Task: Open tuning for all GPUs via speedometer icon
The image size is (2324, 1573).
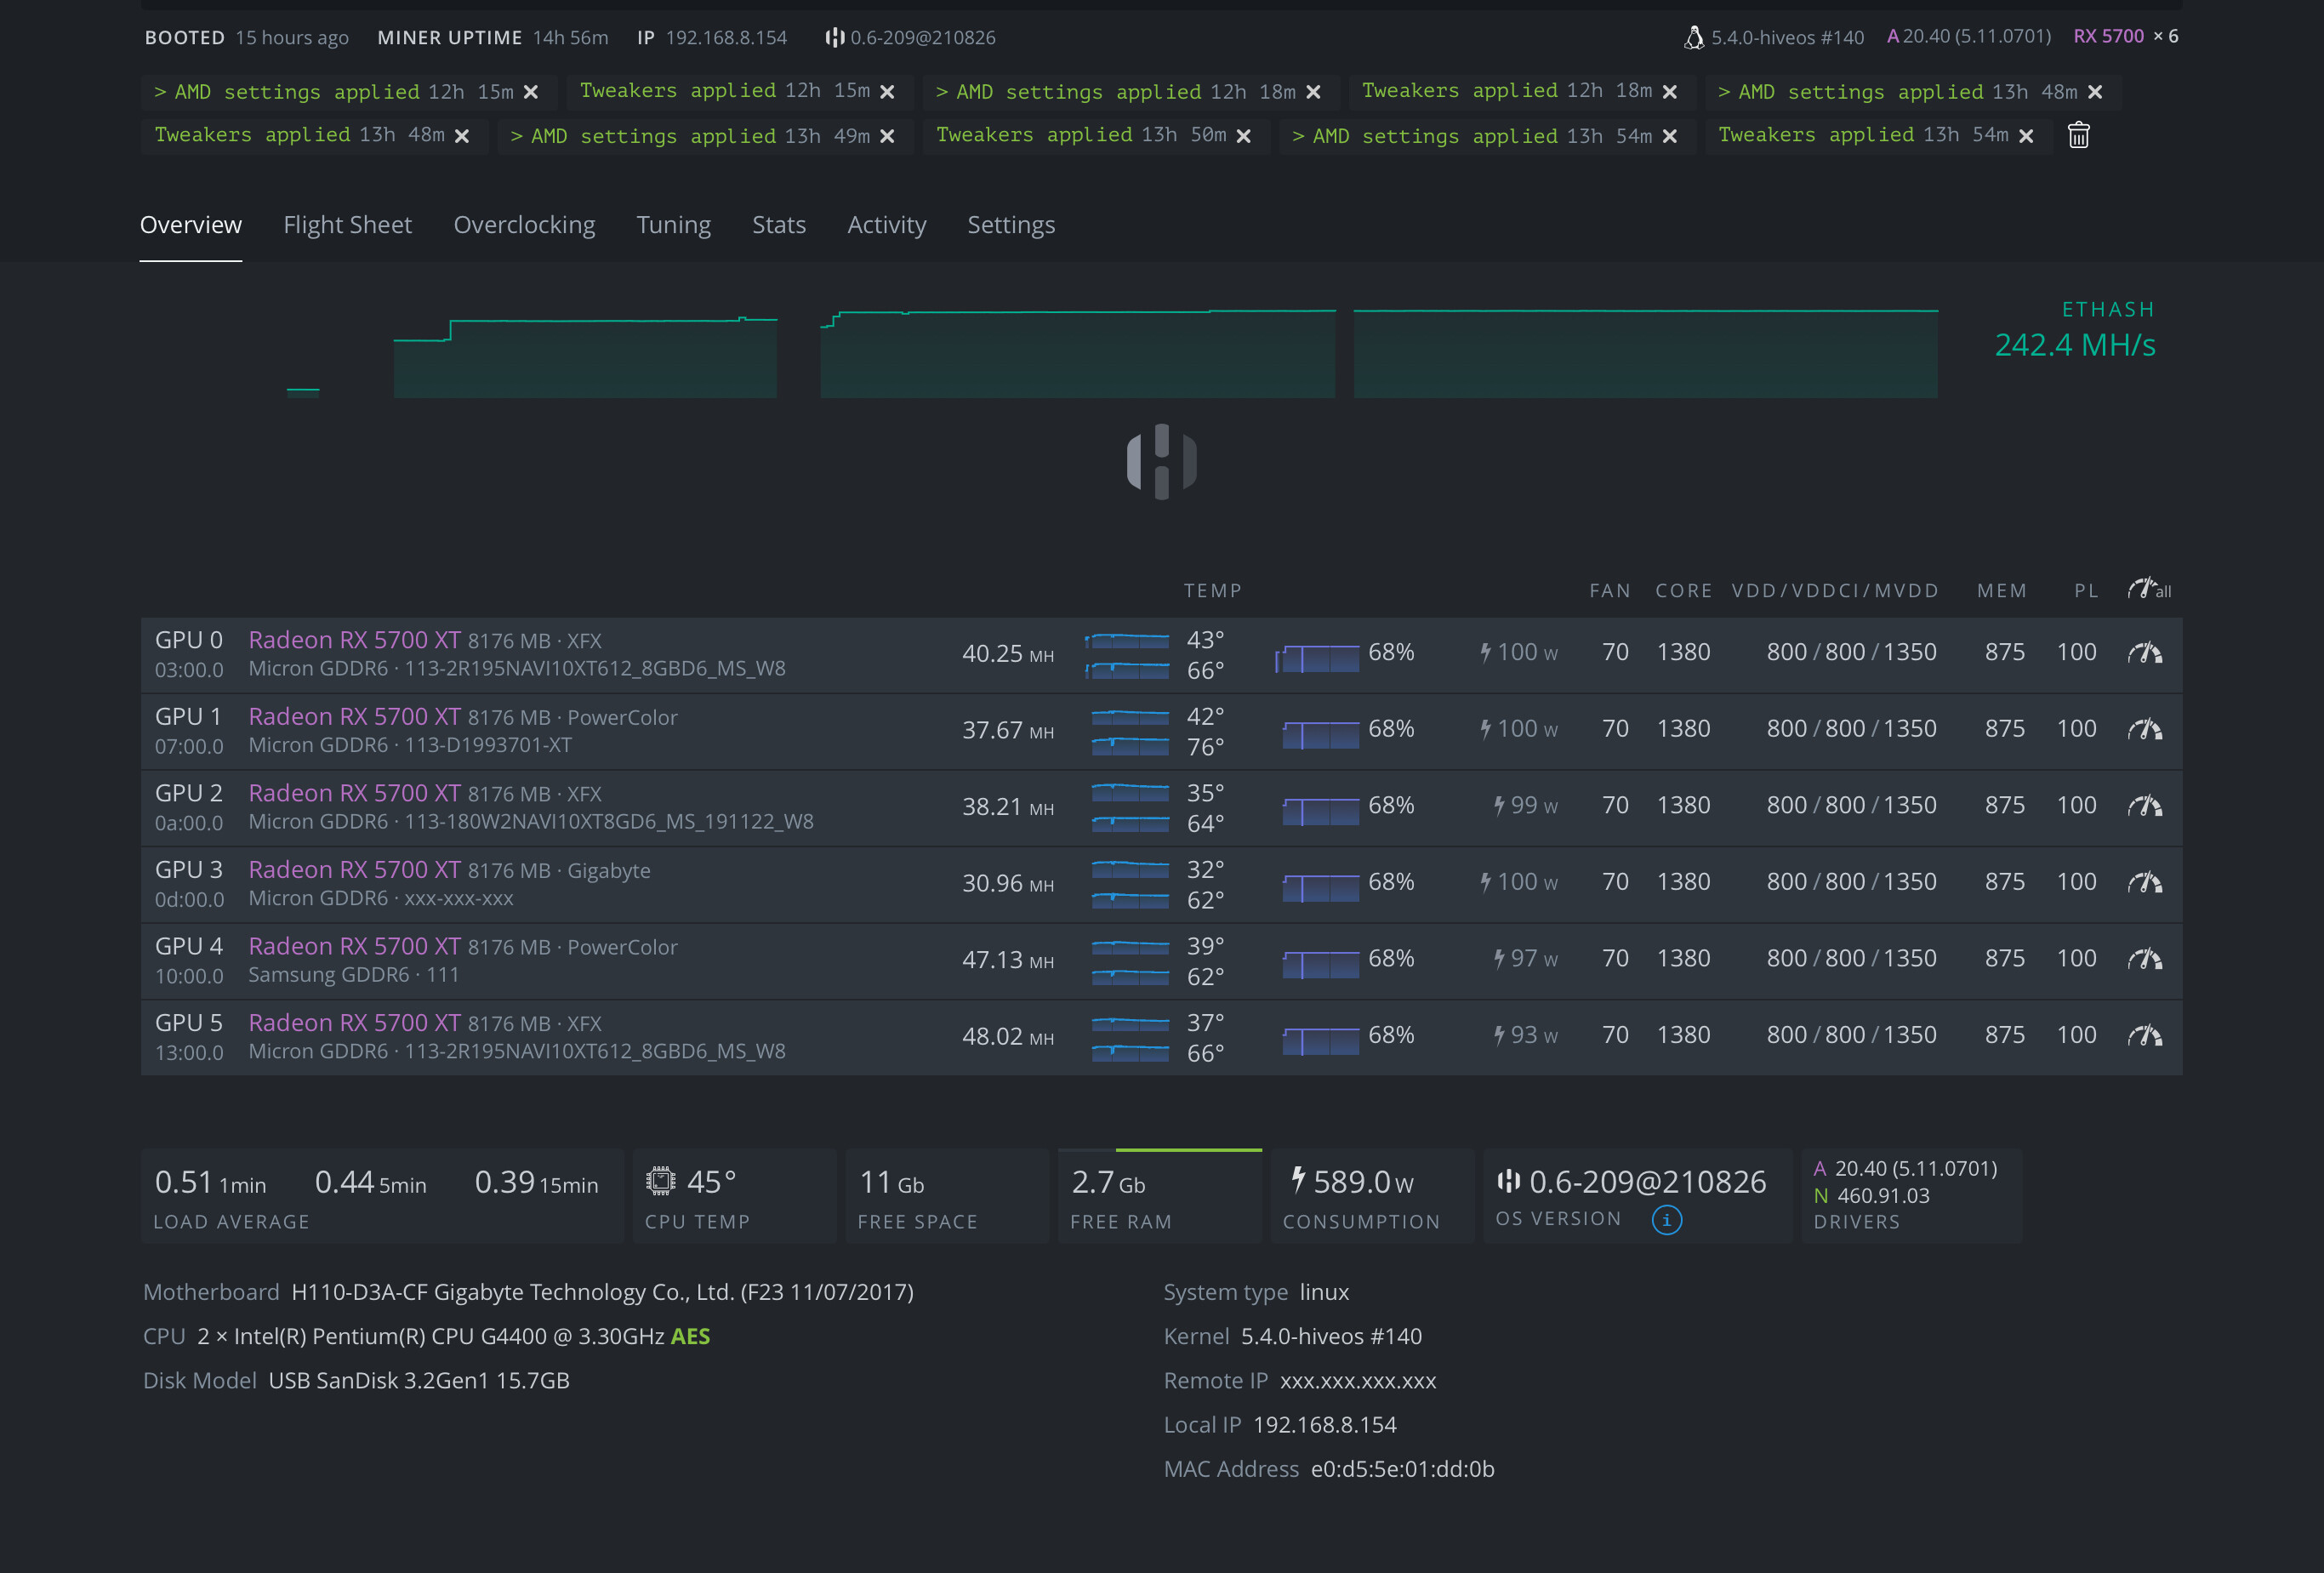Action: pos(2147,589)
